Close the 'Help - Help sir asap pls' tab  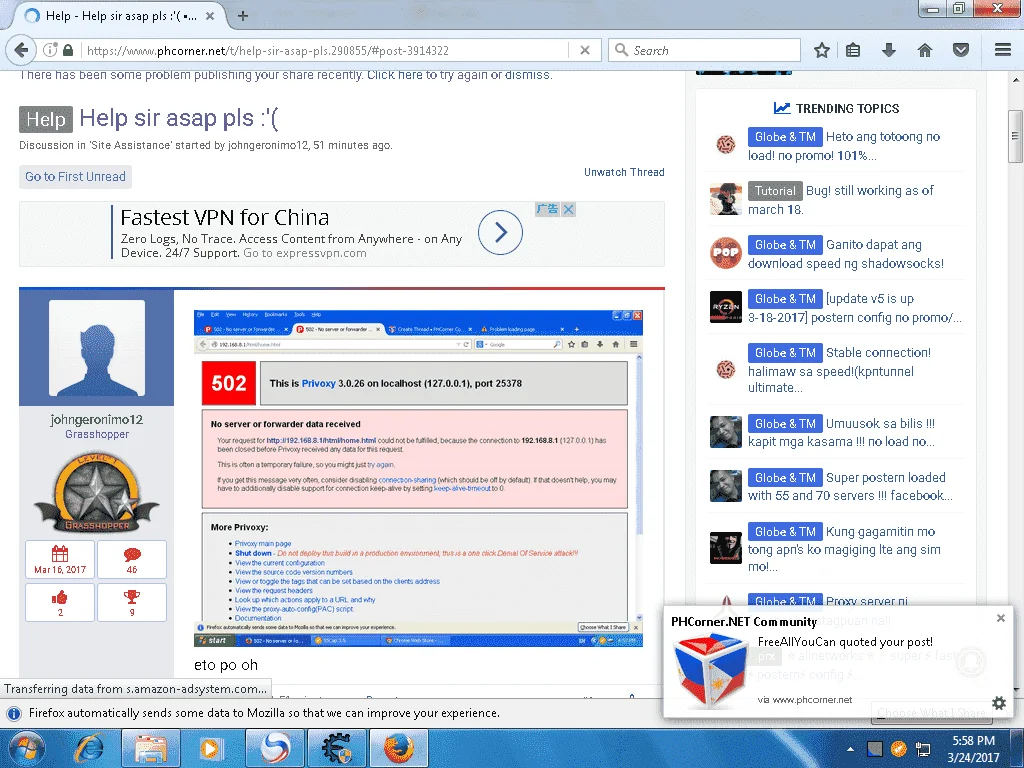pyautogui.click(x=210, y=16)
